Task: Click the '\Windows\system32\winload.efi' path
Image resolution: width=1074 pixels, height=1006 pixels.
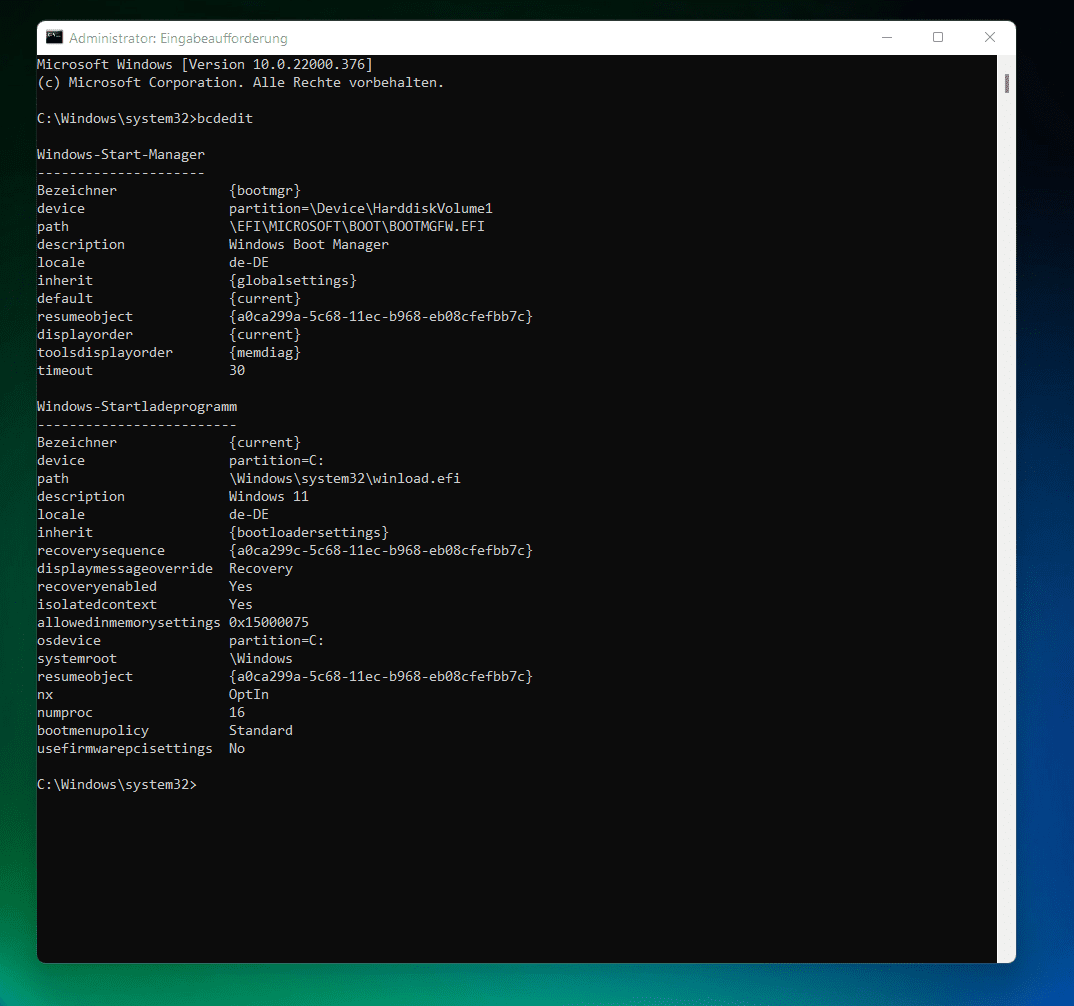Action: tap(345, 479)
